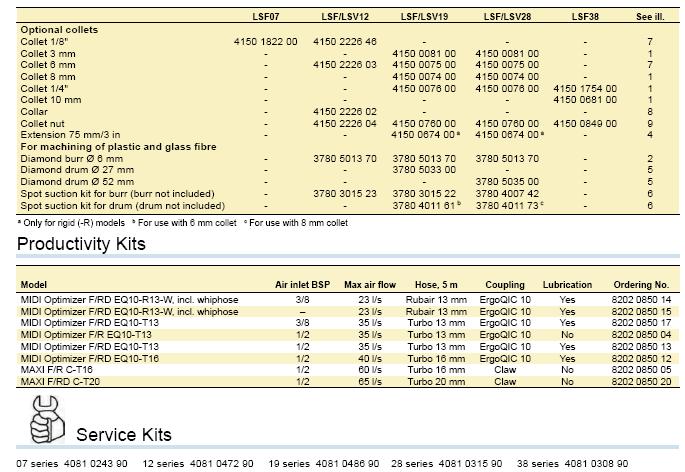The height and width of the screenshot is (472, 685).
Task: Select part number '3780 3015 23'
Action: (x=345, y=194)
